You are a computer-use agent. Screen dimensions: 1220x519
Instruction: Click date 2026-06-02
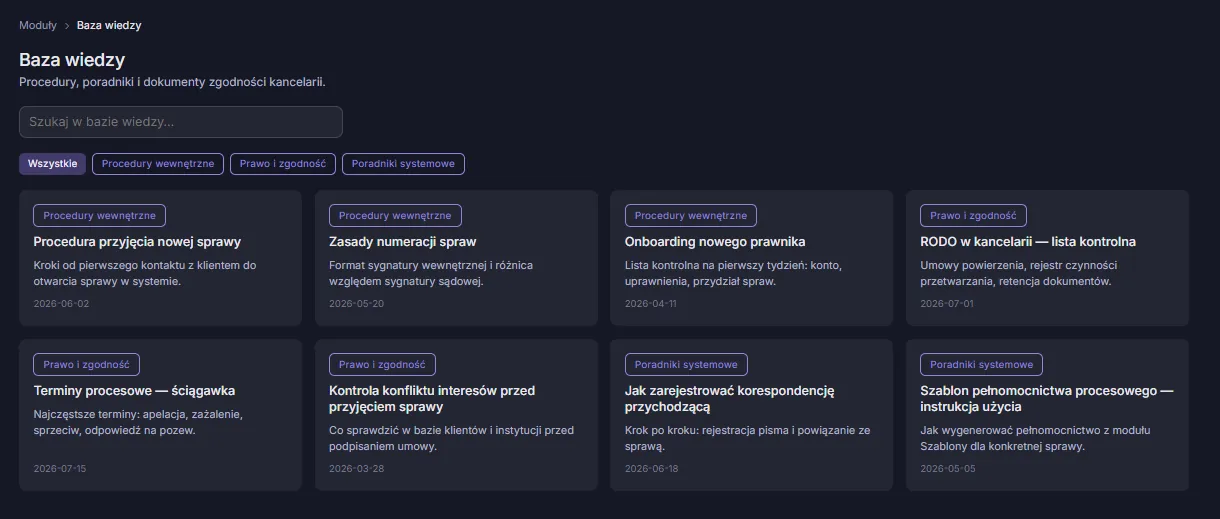point(61,303)
